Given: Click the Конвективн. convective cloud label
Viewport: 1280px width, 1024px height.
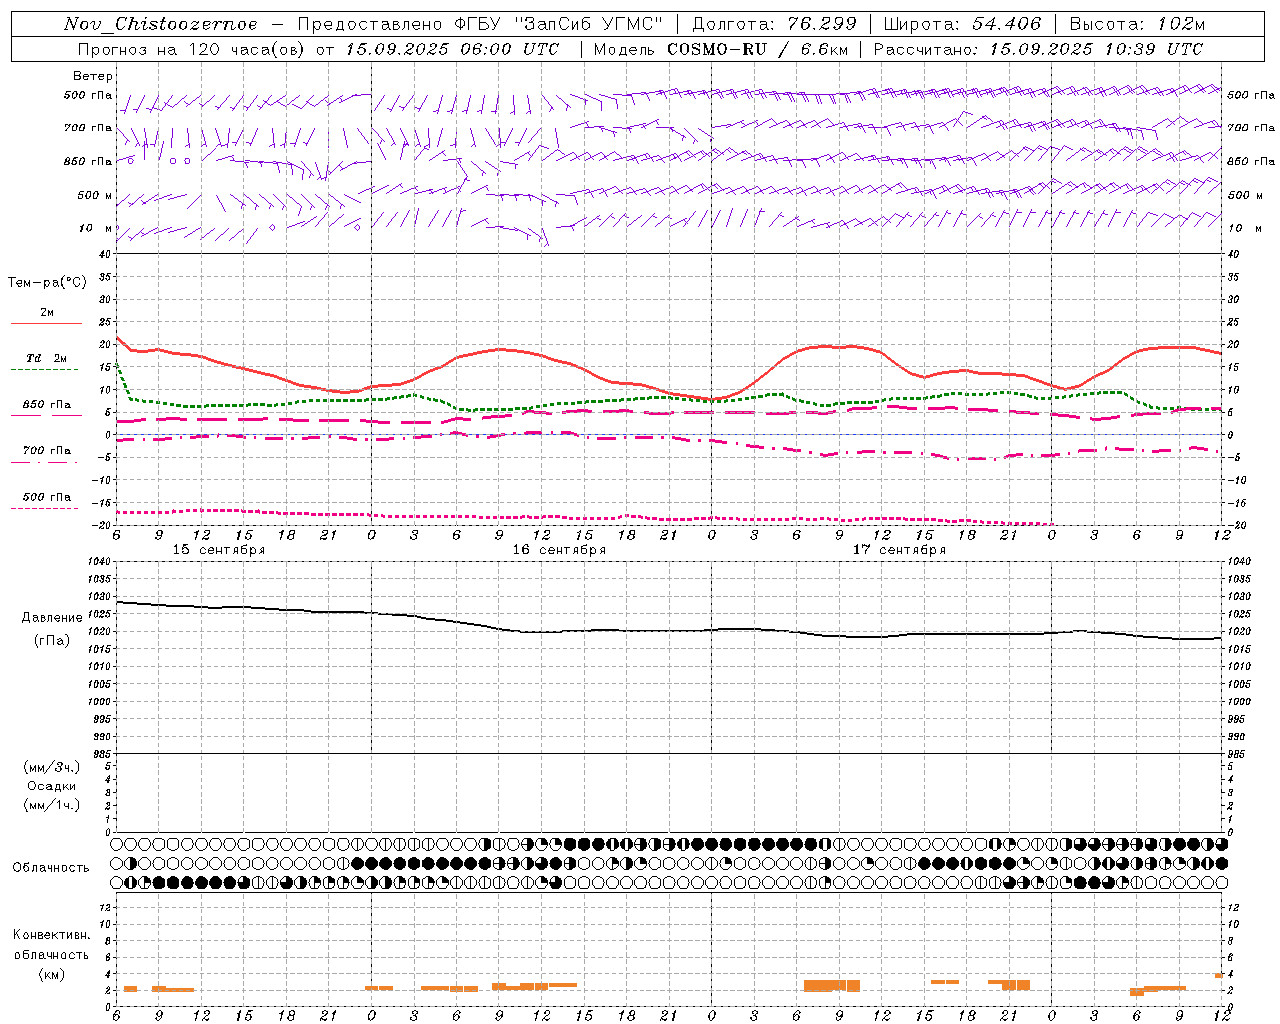Looking at the screenshot, I should coord(51,935).
